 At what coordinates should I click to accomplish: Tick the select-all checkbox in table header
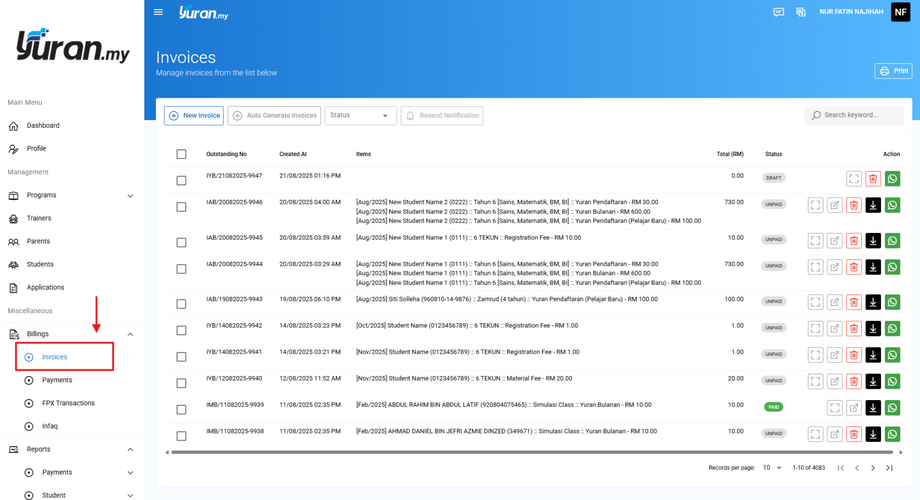coord(181,154)
